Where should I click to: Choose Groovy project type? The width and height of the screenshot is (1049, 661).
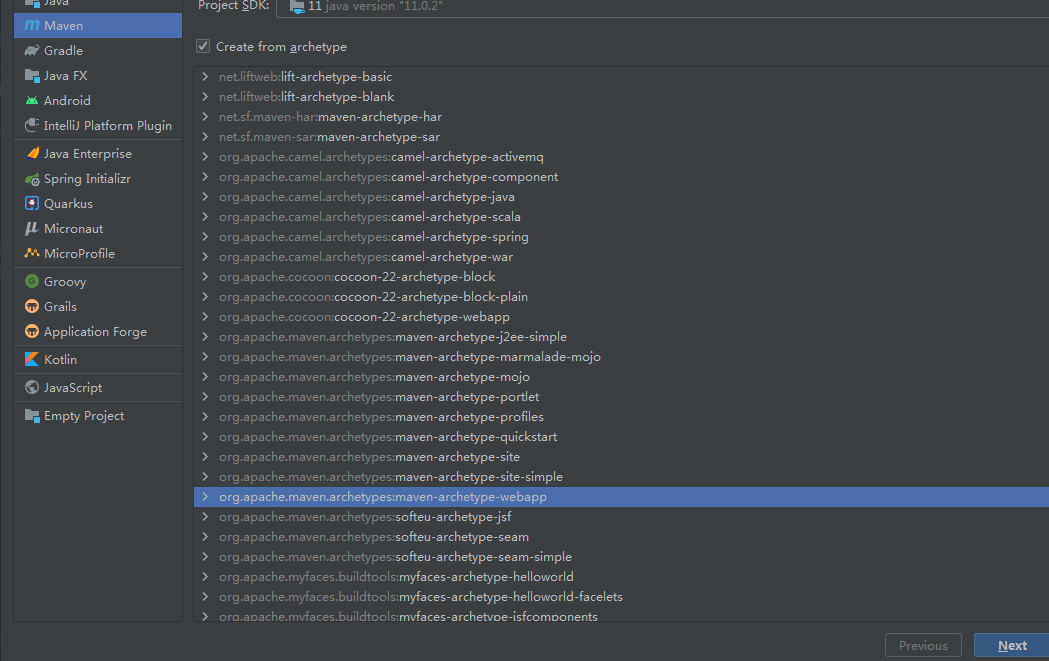click(x=98, y=281)
